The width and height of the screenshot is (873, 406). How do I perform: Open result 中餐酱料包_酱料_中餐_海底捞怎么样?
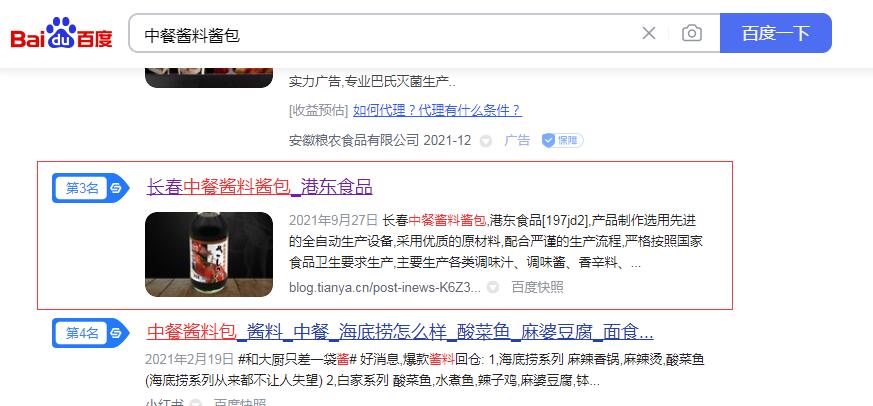point(400,332)
